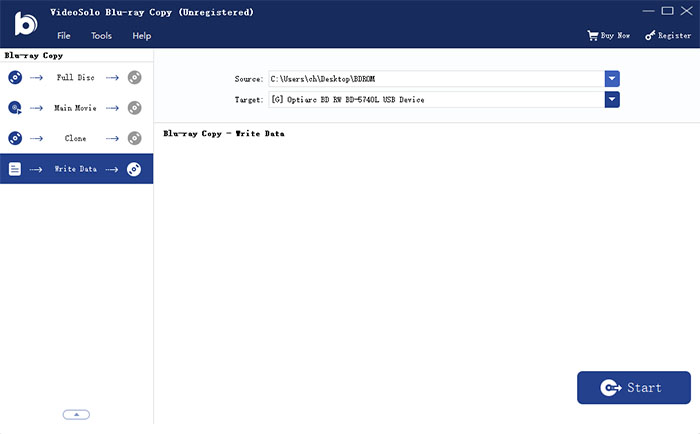The image size is (700, 434).
Task: Click the Source path field
Action: point(437,79)
